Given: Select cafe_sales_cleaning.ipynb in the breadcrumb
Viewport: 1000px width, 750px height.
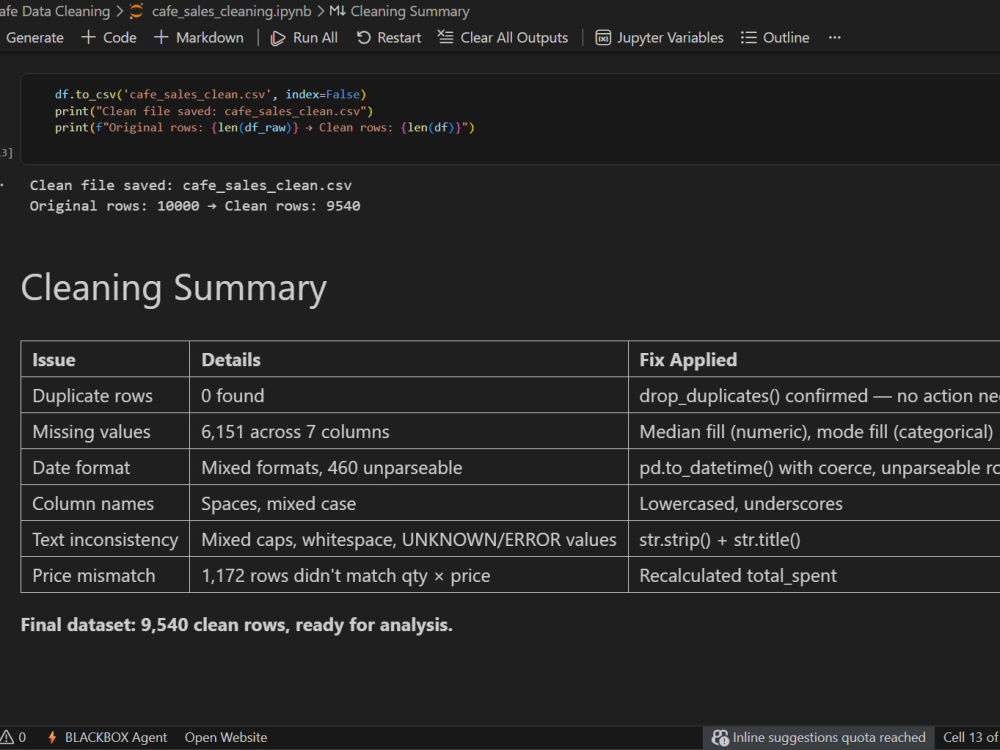Looking at the screenshot, I should [232, 11].
